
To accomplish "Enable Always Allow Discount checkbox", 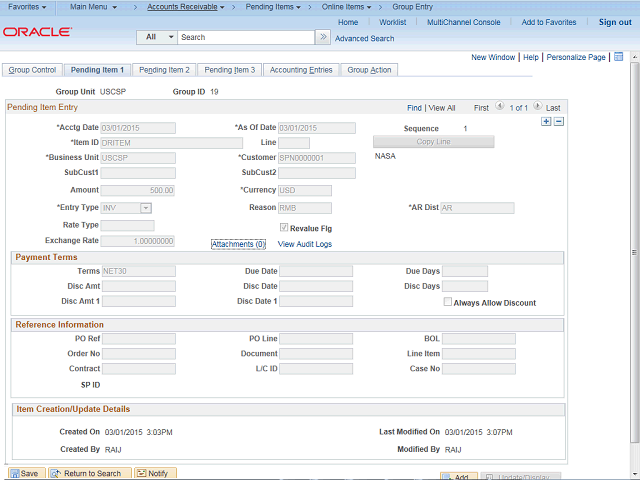I will [448, 302].
